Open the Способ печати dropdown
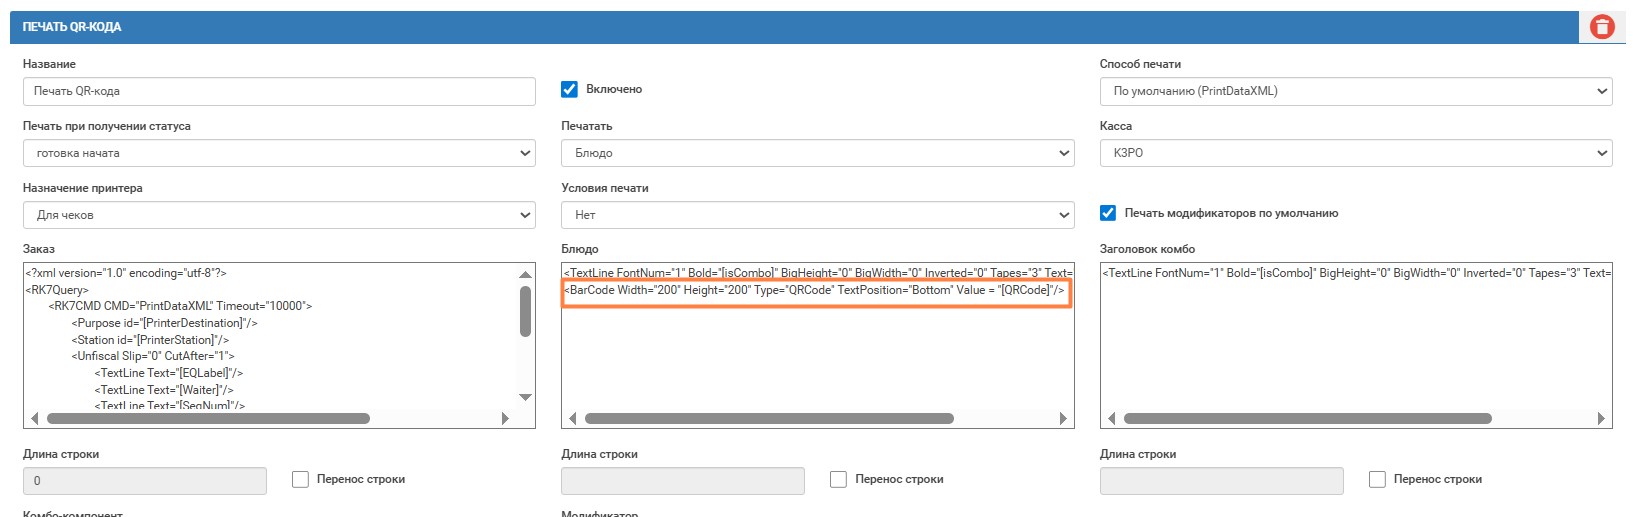The image size is (1633, 517). (1355, 91)
